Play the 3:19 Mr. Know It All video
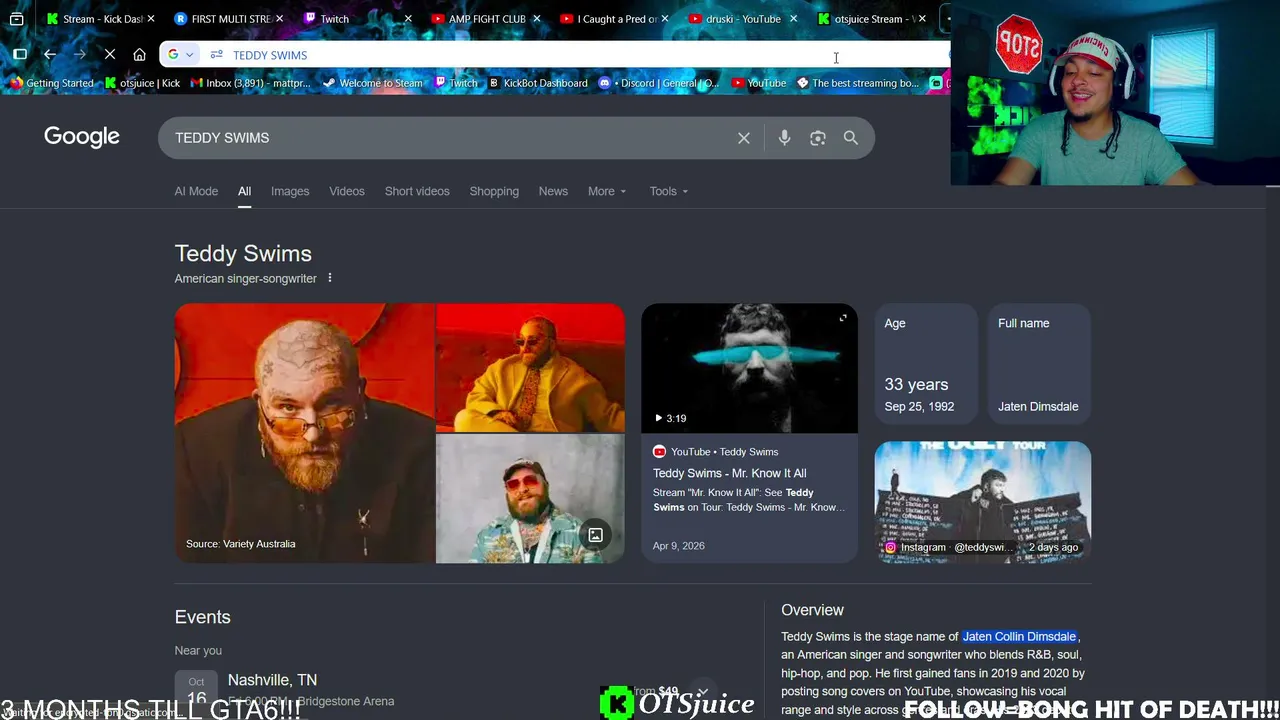 (749, 369)
